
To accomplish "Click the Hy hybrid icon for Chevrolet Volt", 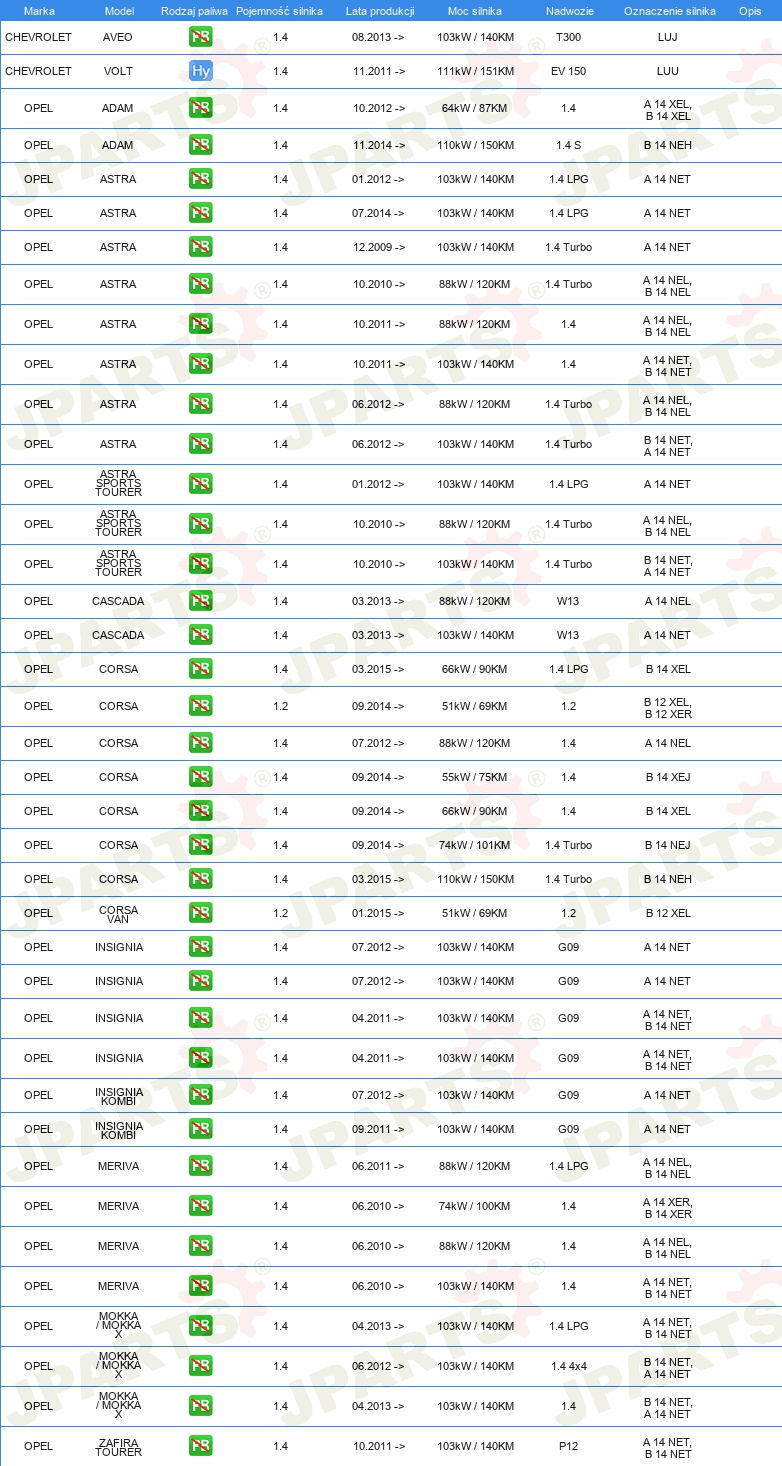I will [x=201, y=71].
